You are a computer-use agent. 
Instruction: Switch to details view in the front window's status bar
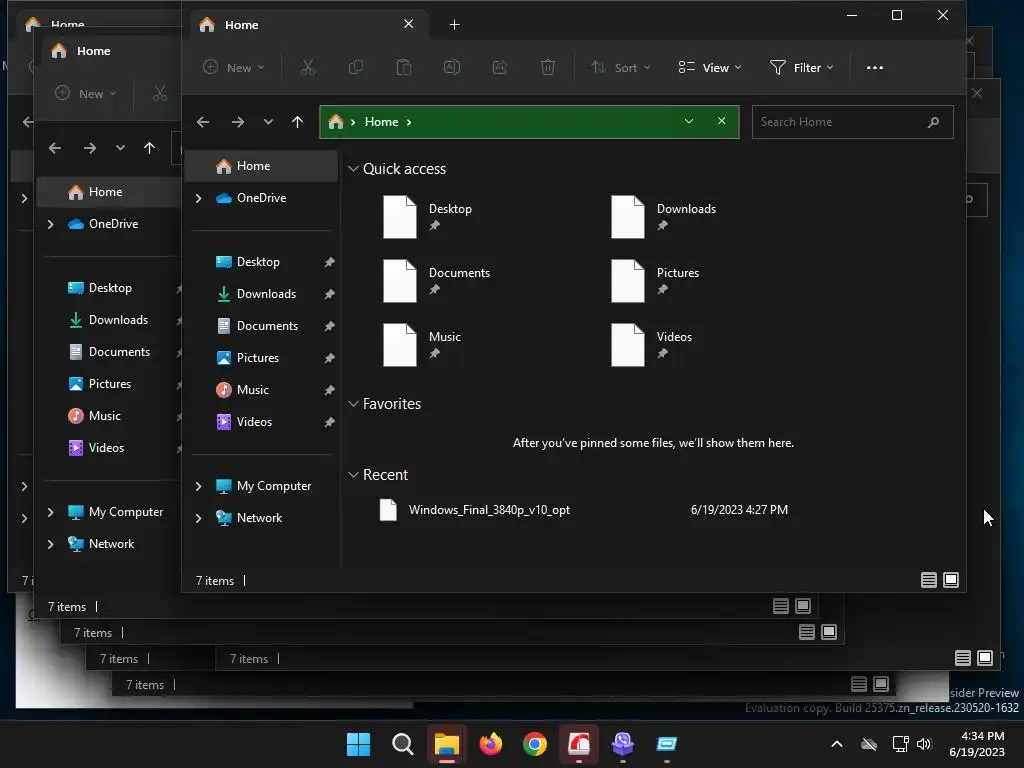(929, 580)
